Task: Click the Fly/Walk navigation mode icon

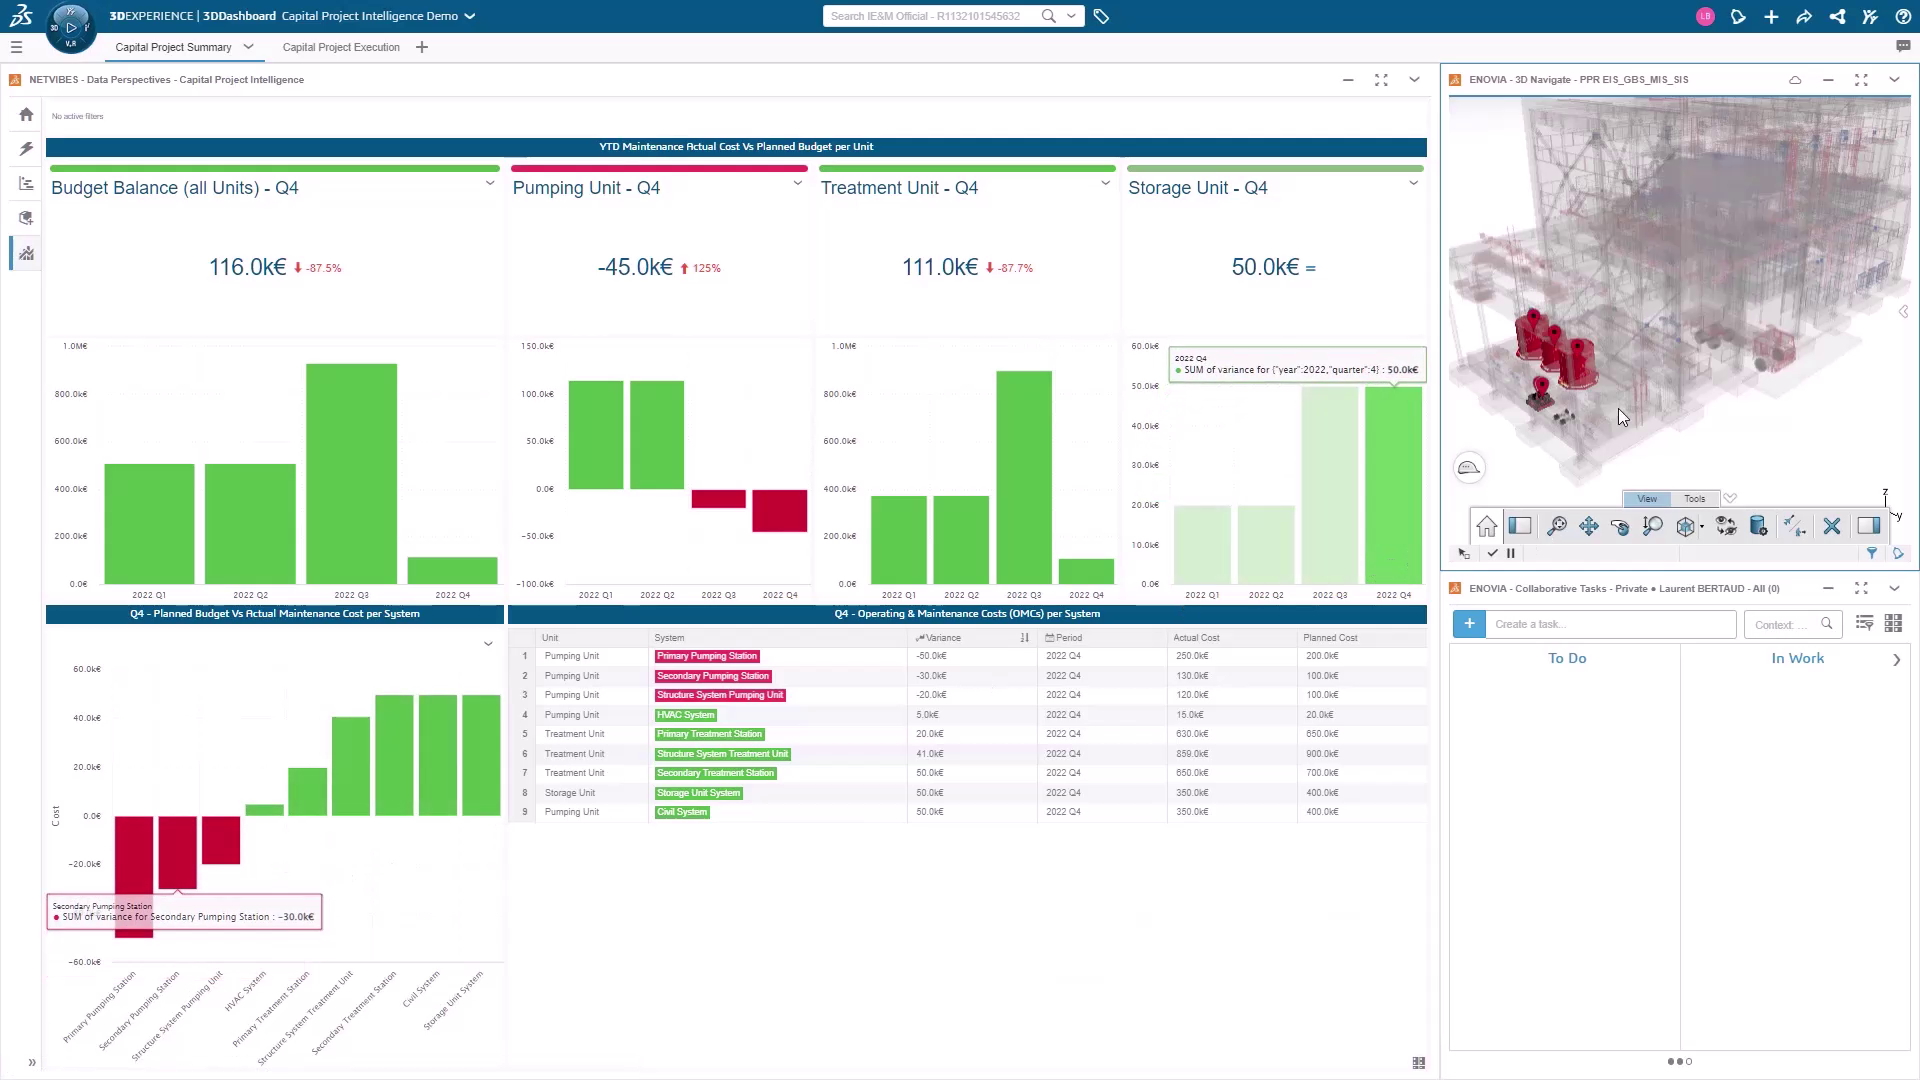Action: (x=1795, y=526)
